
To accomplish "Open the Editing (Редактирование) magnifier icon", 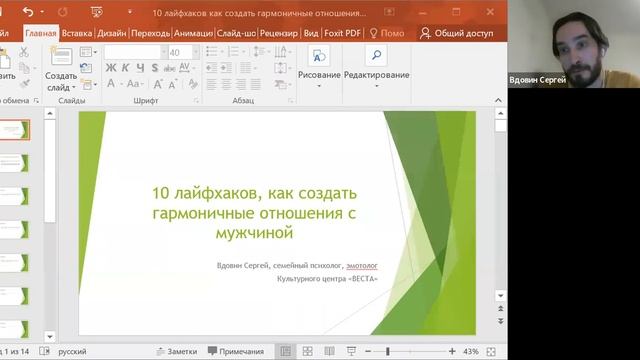I will 376,55.
